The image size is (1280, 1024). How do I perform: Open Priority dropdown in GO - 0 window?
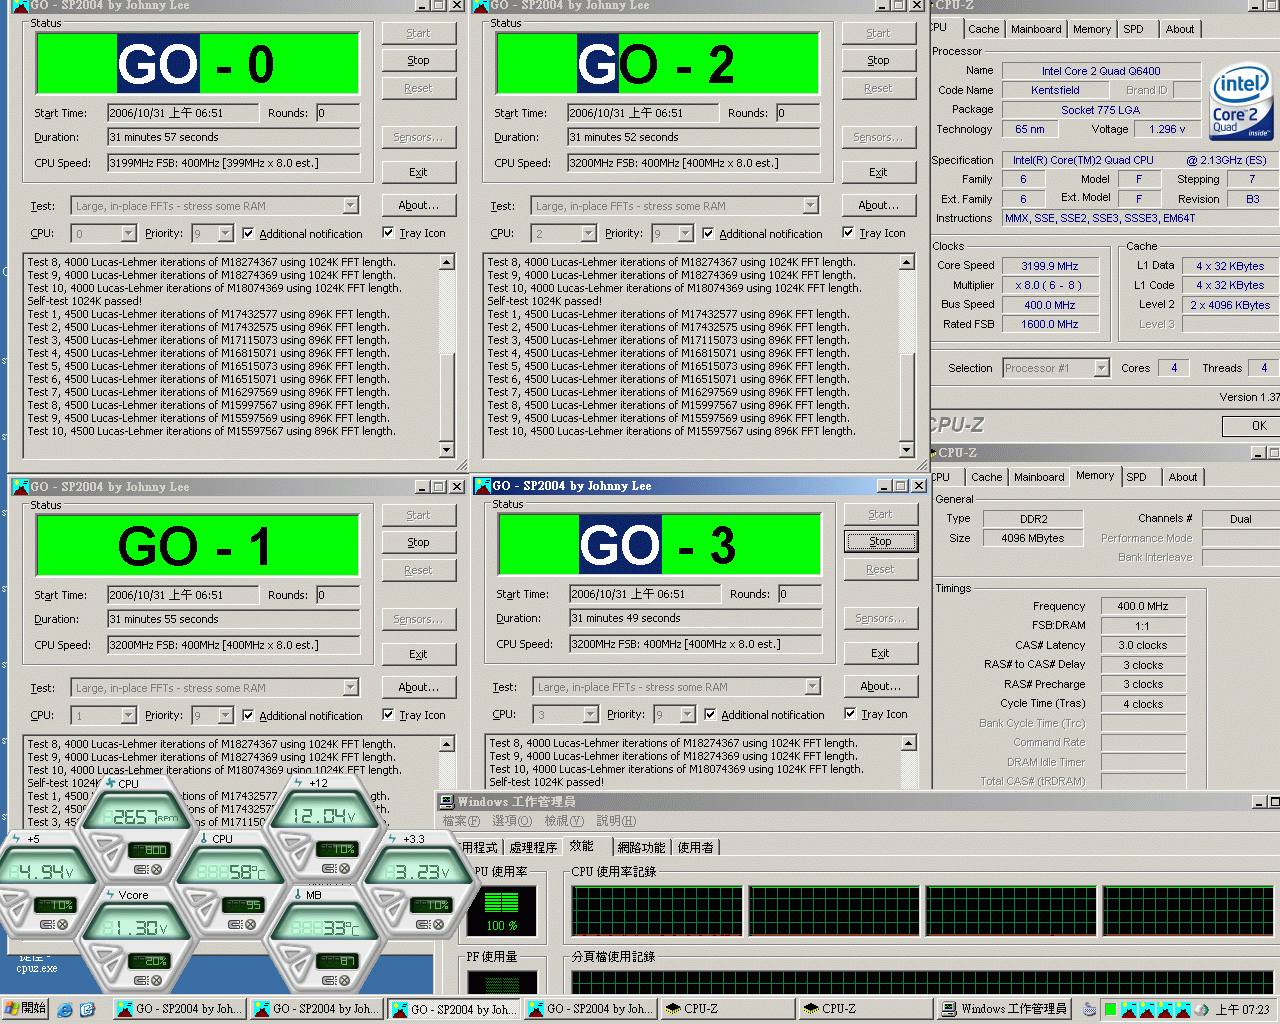(226, 233)
